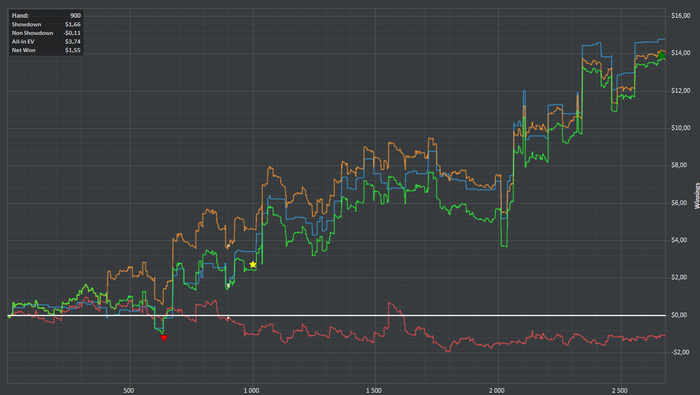Viewport: 700px width, 395px height.
Task: Click the $4,00 y-axis label
Action: point(680,240)
